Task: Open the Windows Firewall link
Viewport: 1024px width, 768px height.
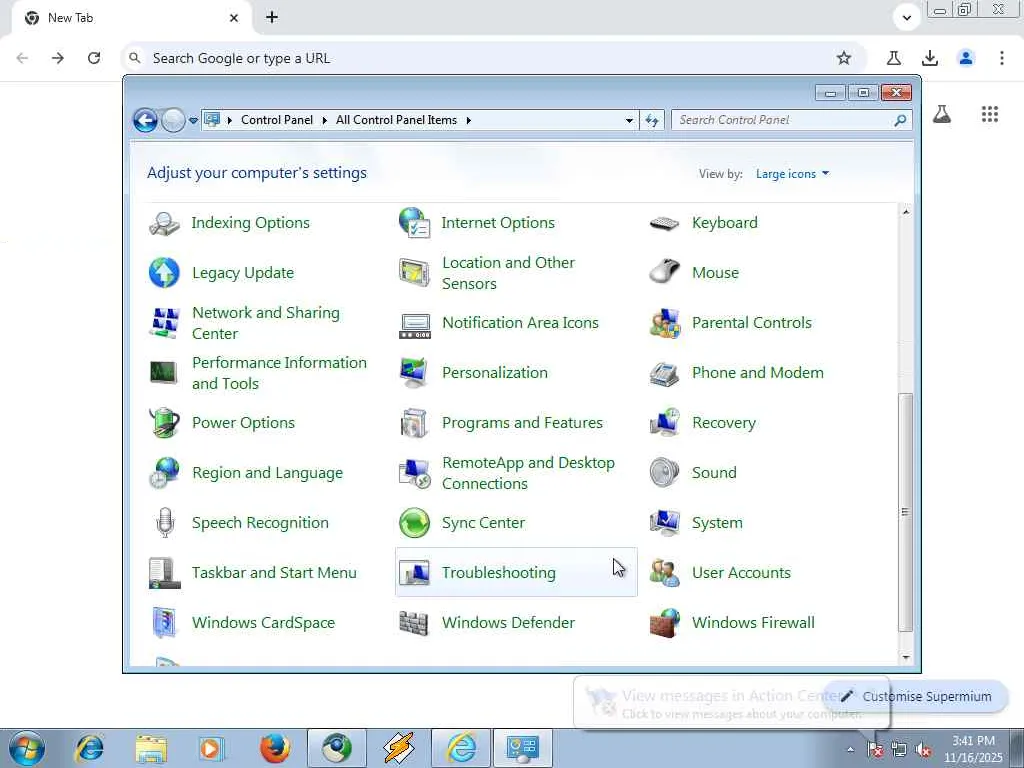Action: 753,623
